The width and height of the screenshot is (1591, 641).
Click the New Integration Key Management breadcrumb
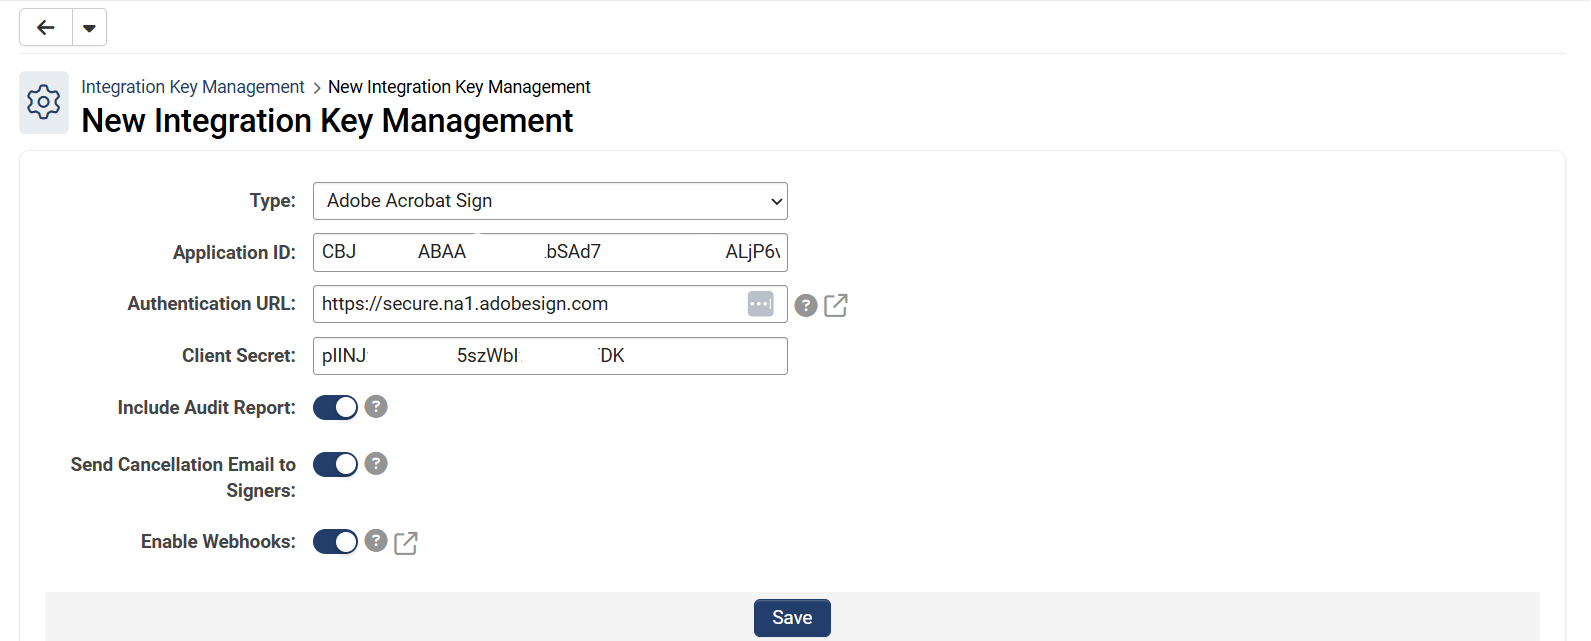459,87
